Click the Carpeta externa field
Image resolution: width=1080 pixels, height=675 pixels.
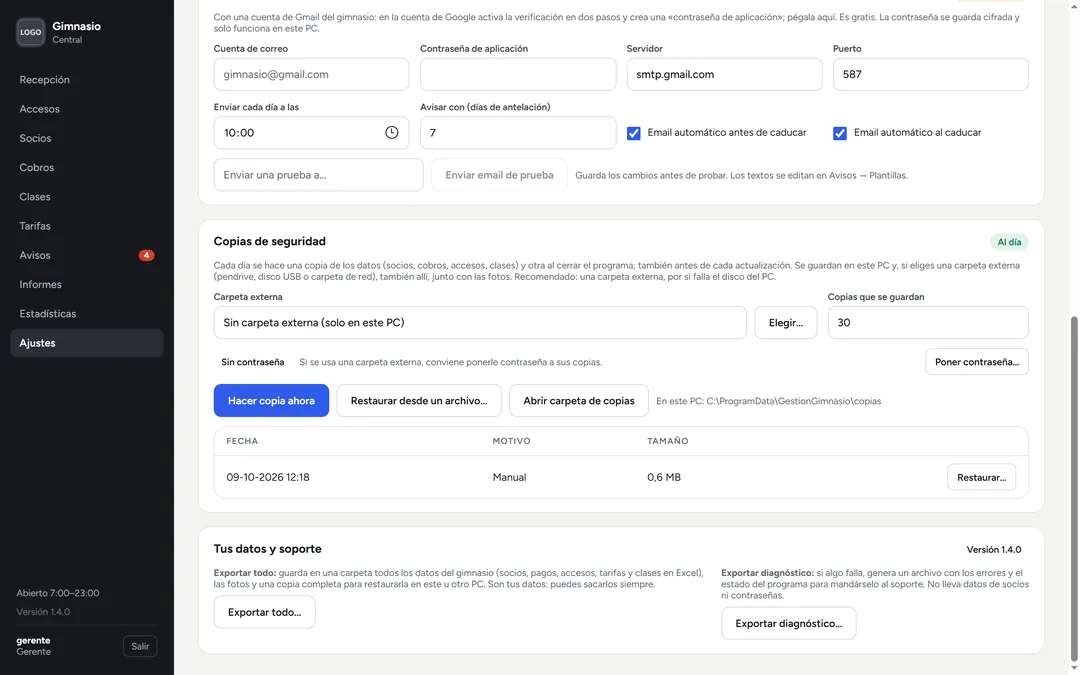coord(480,322)
